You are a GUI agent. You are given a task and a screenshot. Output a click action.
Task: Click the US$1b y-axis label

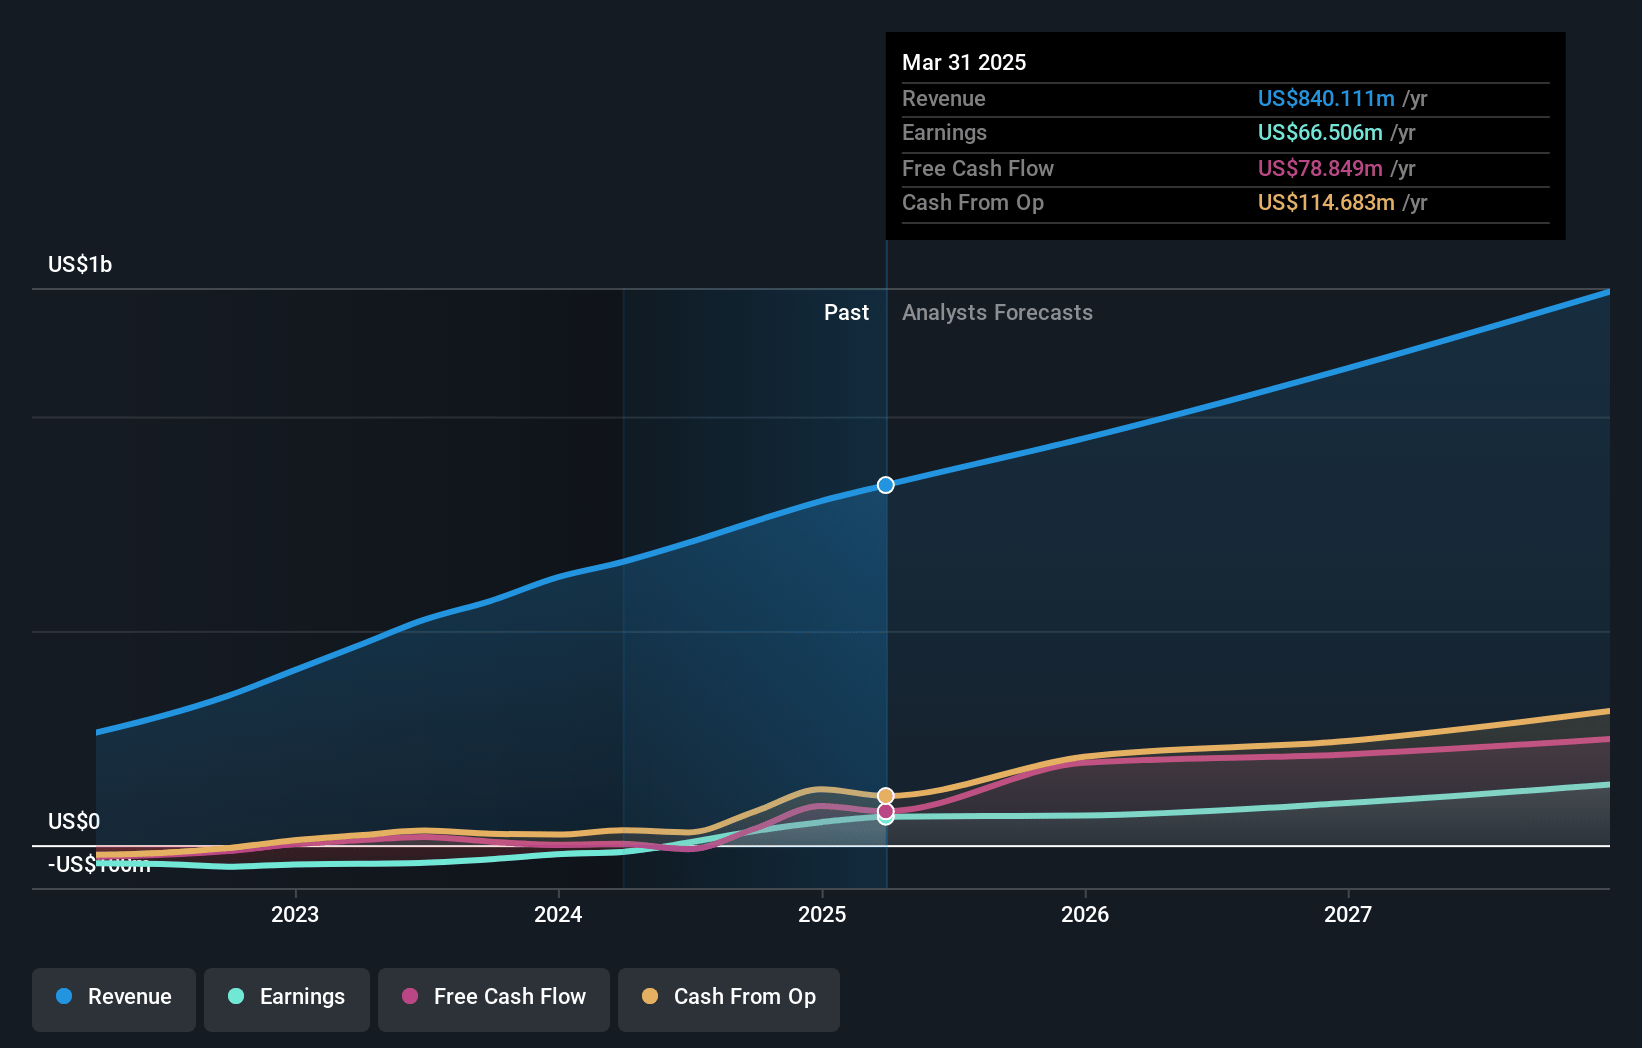[x=80, y=264]
